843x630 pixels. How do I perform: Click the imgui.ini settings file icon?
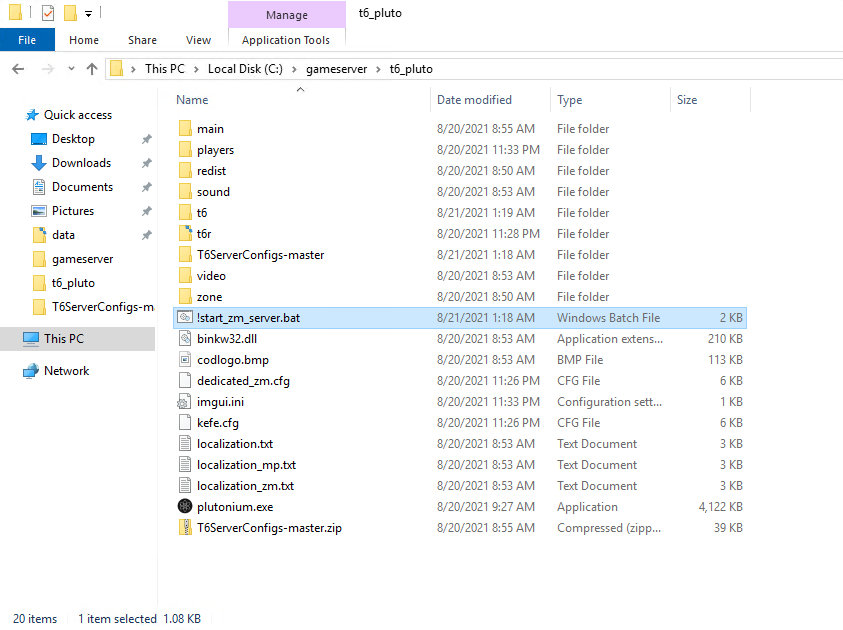point(184,402)
